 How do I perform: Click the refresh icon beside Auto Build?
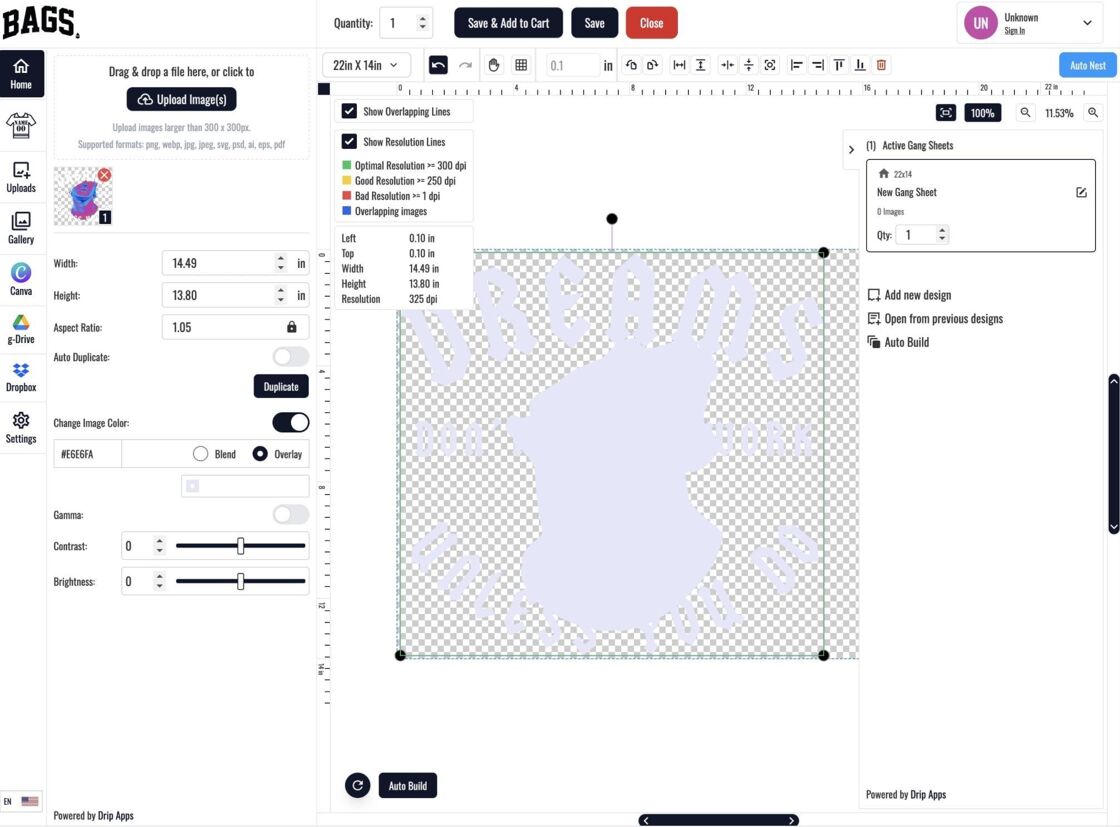(x=358, y=786)
